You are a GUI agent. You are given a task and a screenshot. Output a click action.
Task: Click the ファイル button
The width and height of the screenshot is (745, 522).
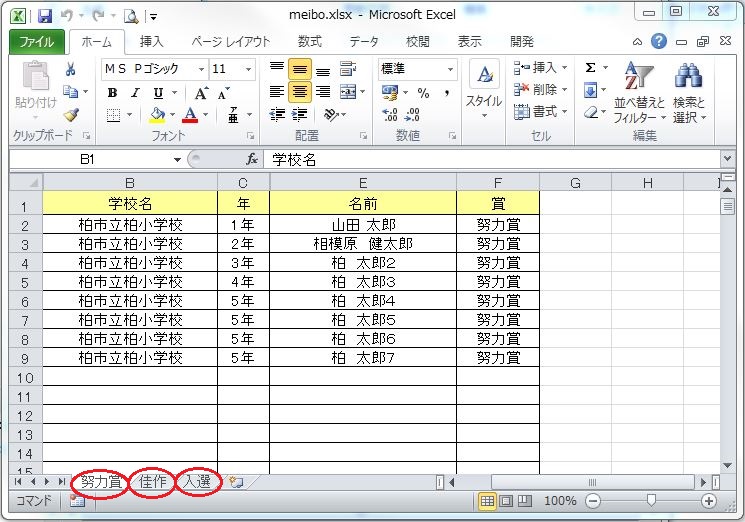[x=37, y=42]
